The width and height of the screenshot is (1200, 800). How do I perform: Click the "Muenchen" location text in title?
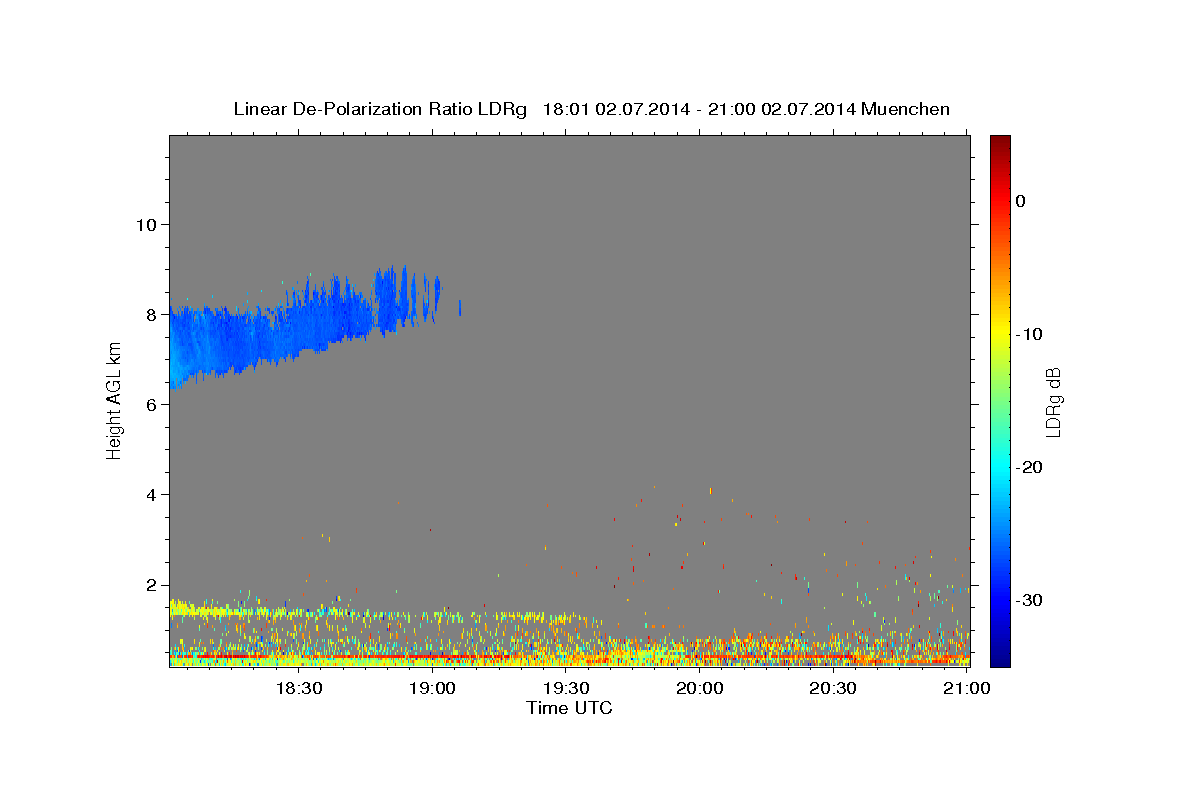pos(905,109)
